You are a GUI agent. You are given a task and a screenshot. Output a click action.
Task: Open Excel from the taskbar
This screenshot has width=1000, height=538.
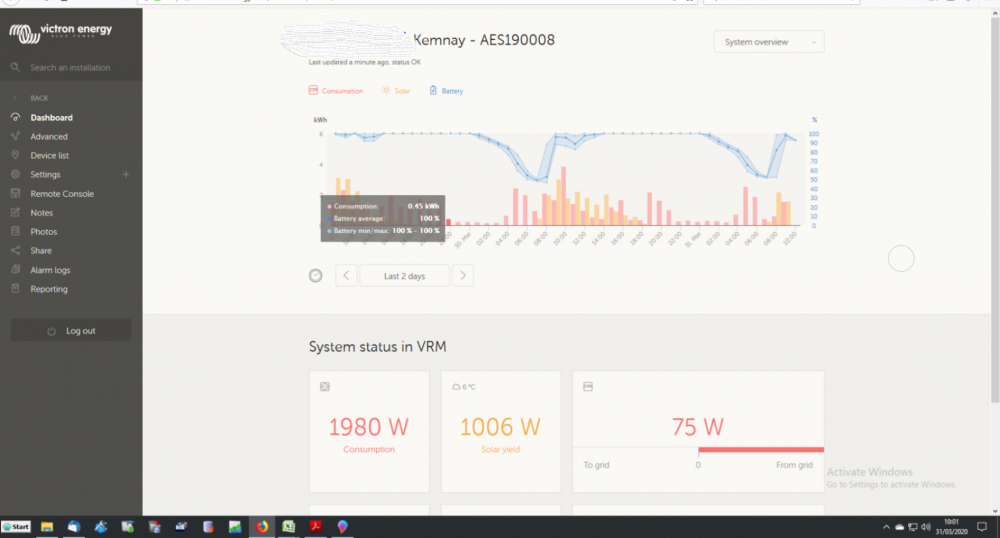point(289,527)
